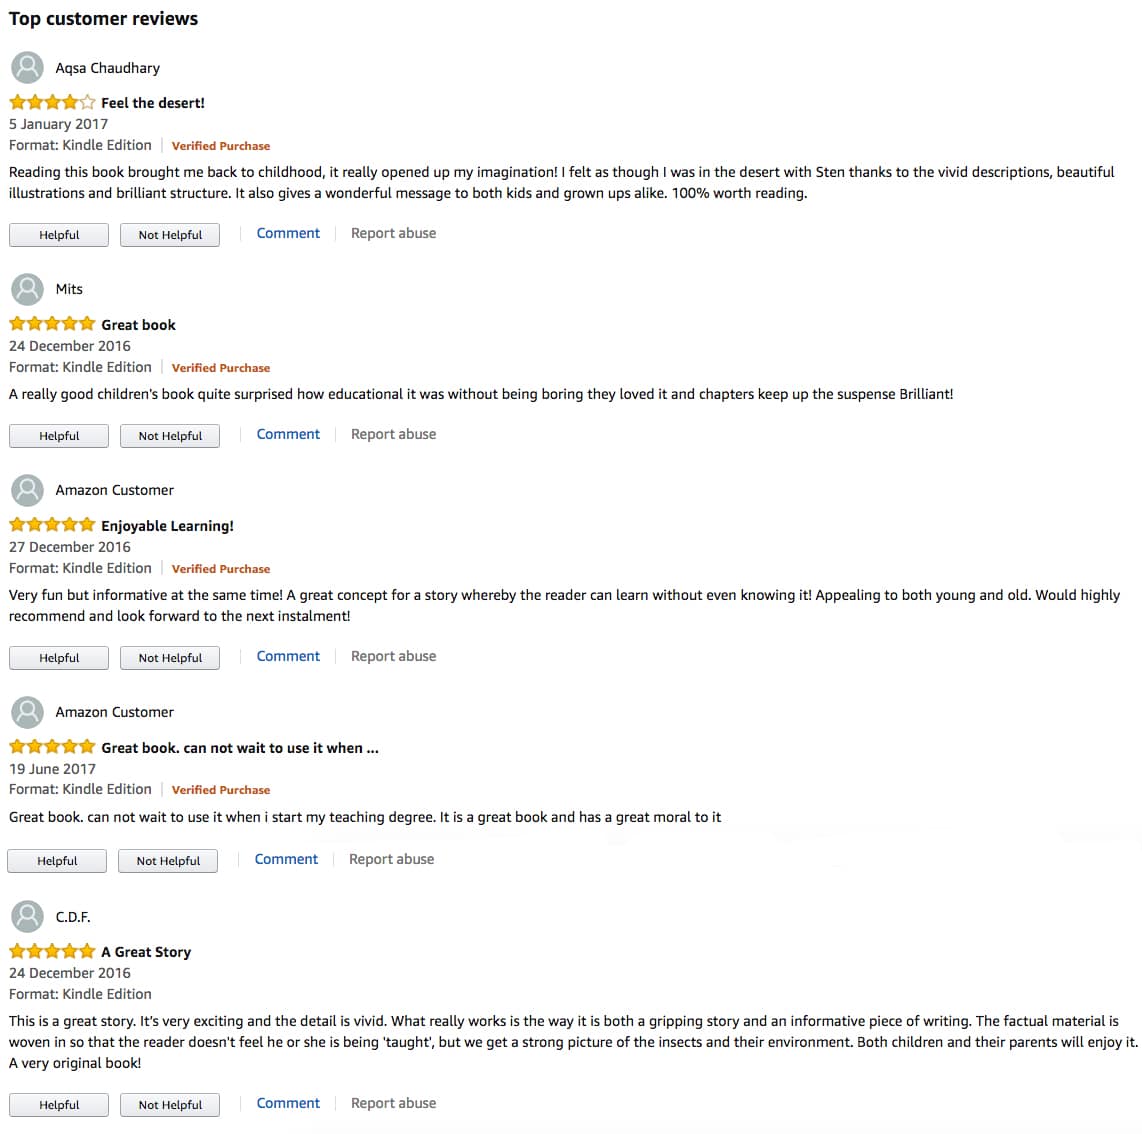Open Comment link under 'A Great Story' review
The width and height of the screenshot is (1142, 1134).
point(288,1103)
